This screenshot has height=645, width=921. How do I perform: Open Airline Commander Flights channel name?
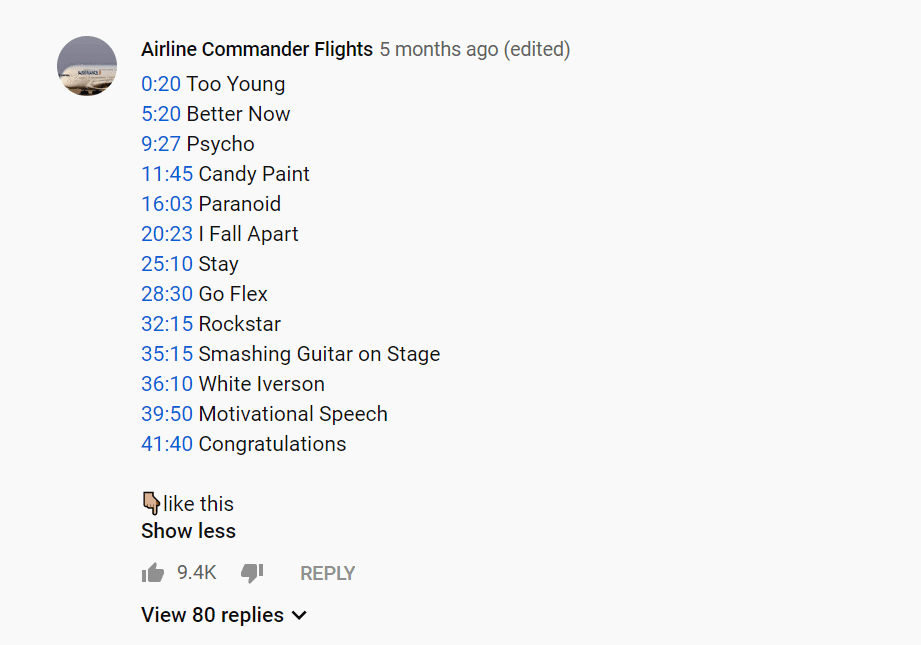point(257,49)
